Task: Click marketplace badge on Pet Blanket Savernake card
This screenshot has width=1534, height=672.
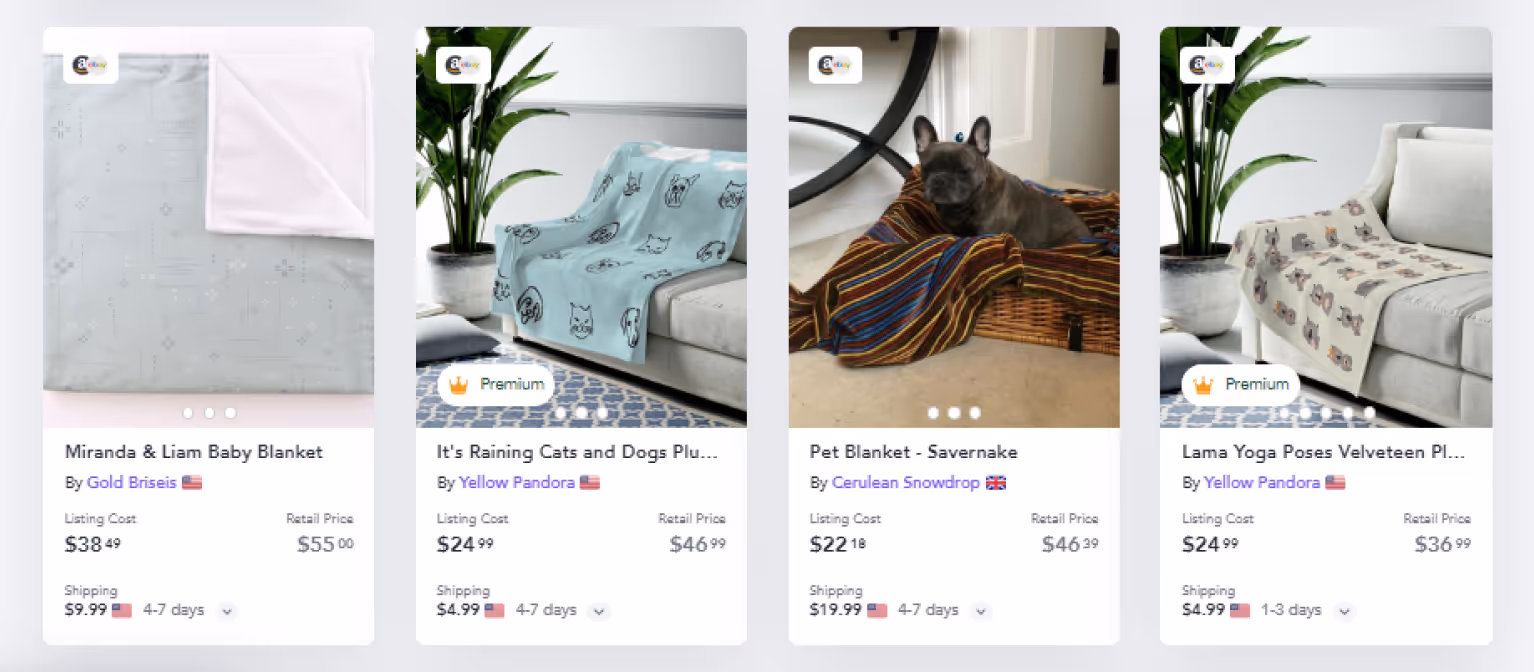Action: [x=835, y=65]
